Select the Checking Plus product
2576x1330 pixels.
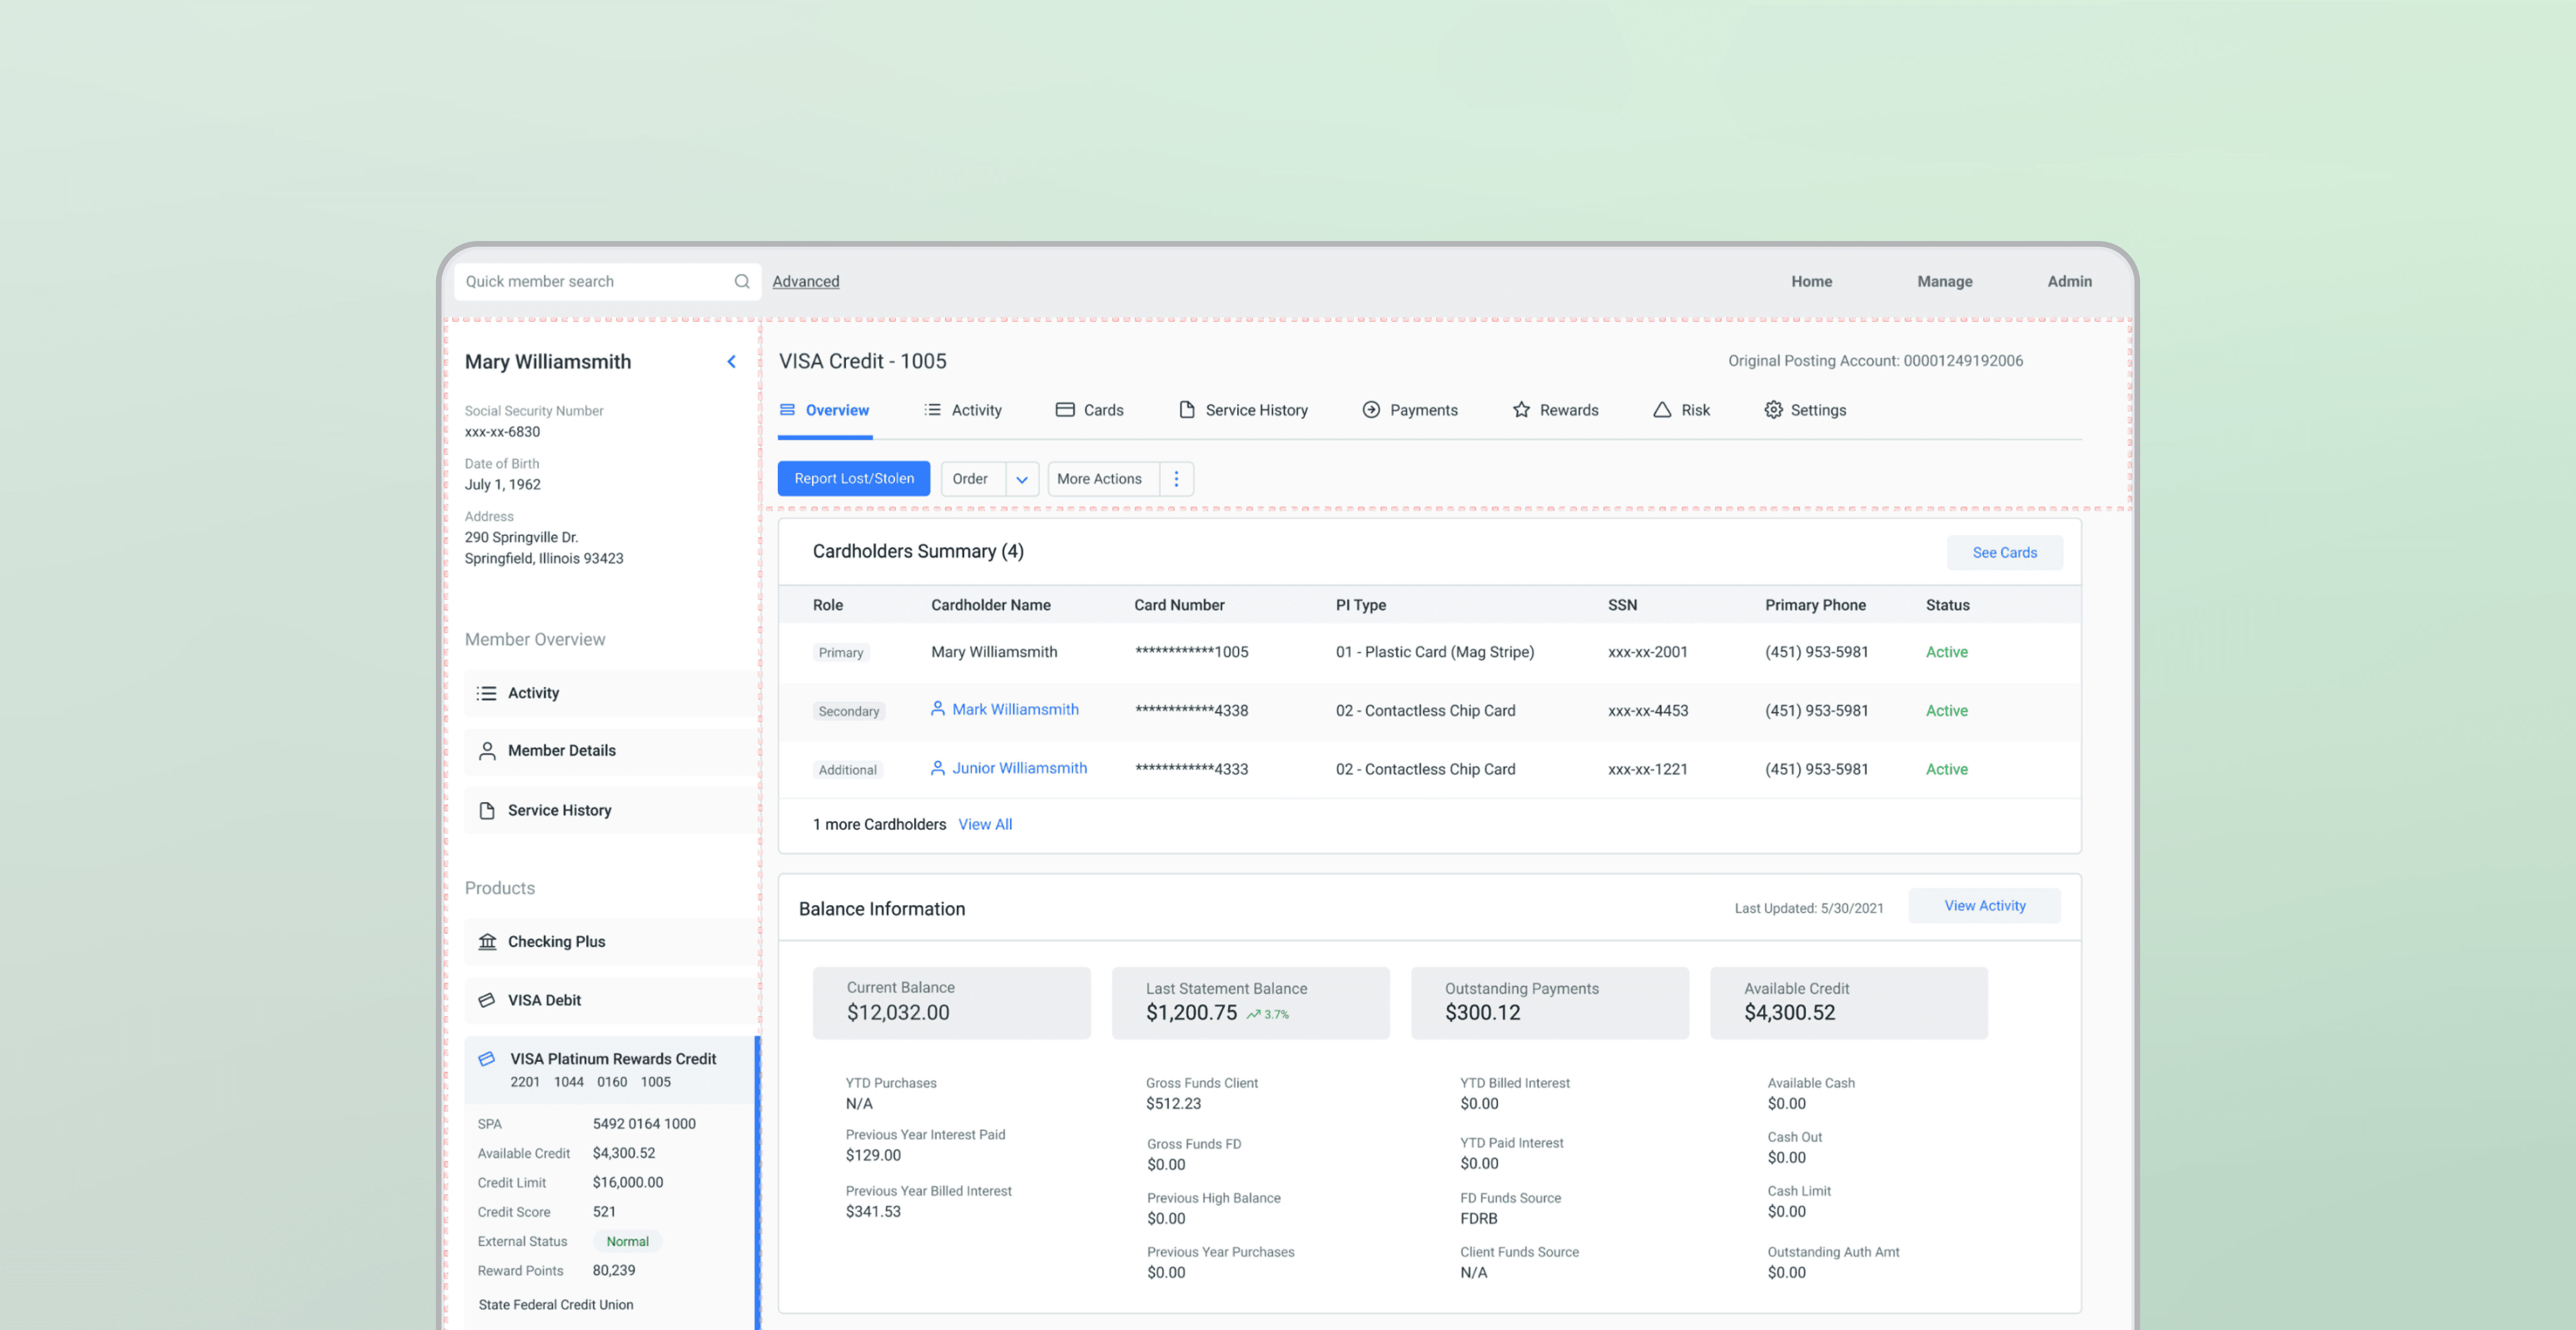(610, 942)
